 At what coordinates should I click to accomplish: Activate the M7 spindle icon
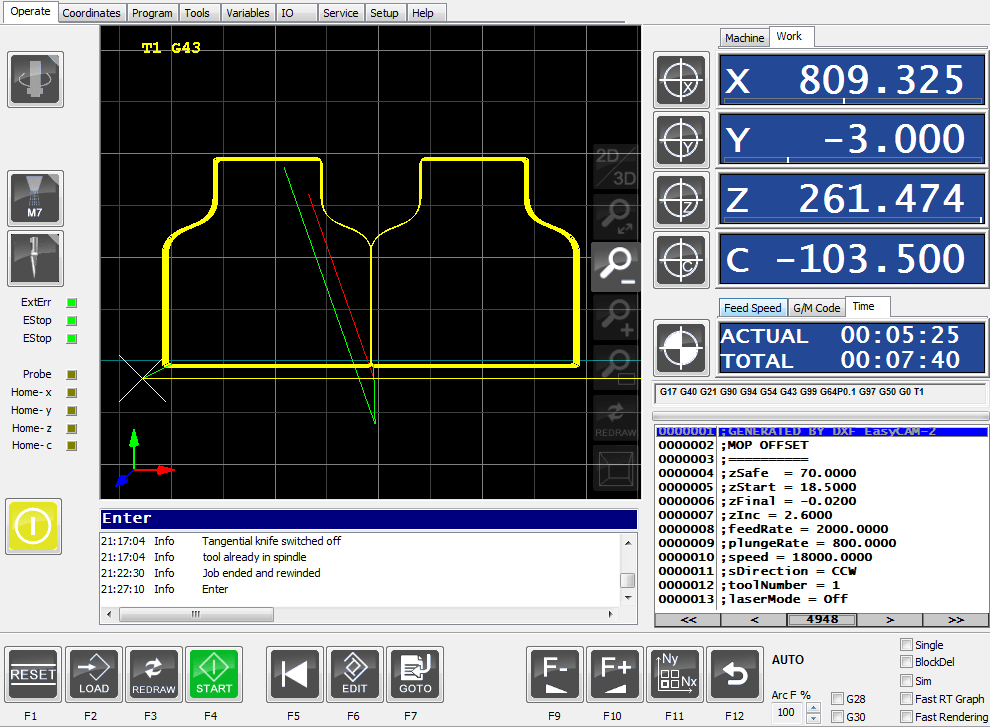[x=35, y=198]
